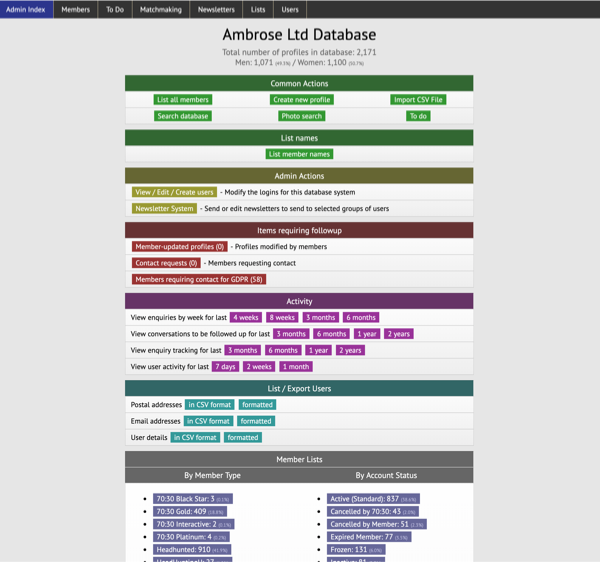Export user details in CSV format
Image resolution: width=600 pixels, height=562 pixels.
pos(195,438)
